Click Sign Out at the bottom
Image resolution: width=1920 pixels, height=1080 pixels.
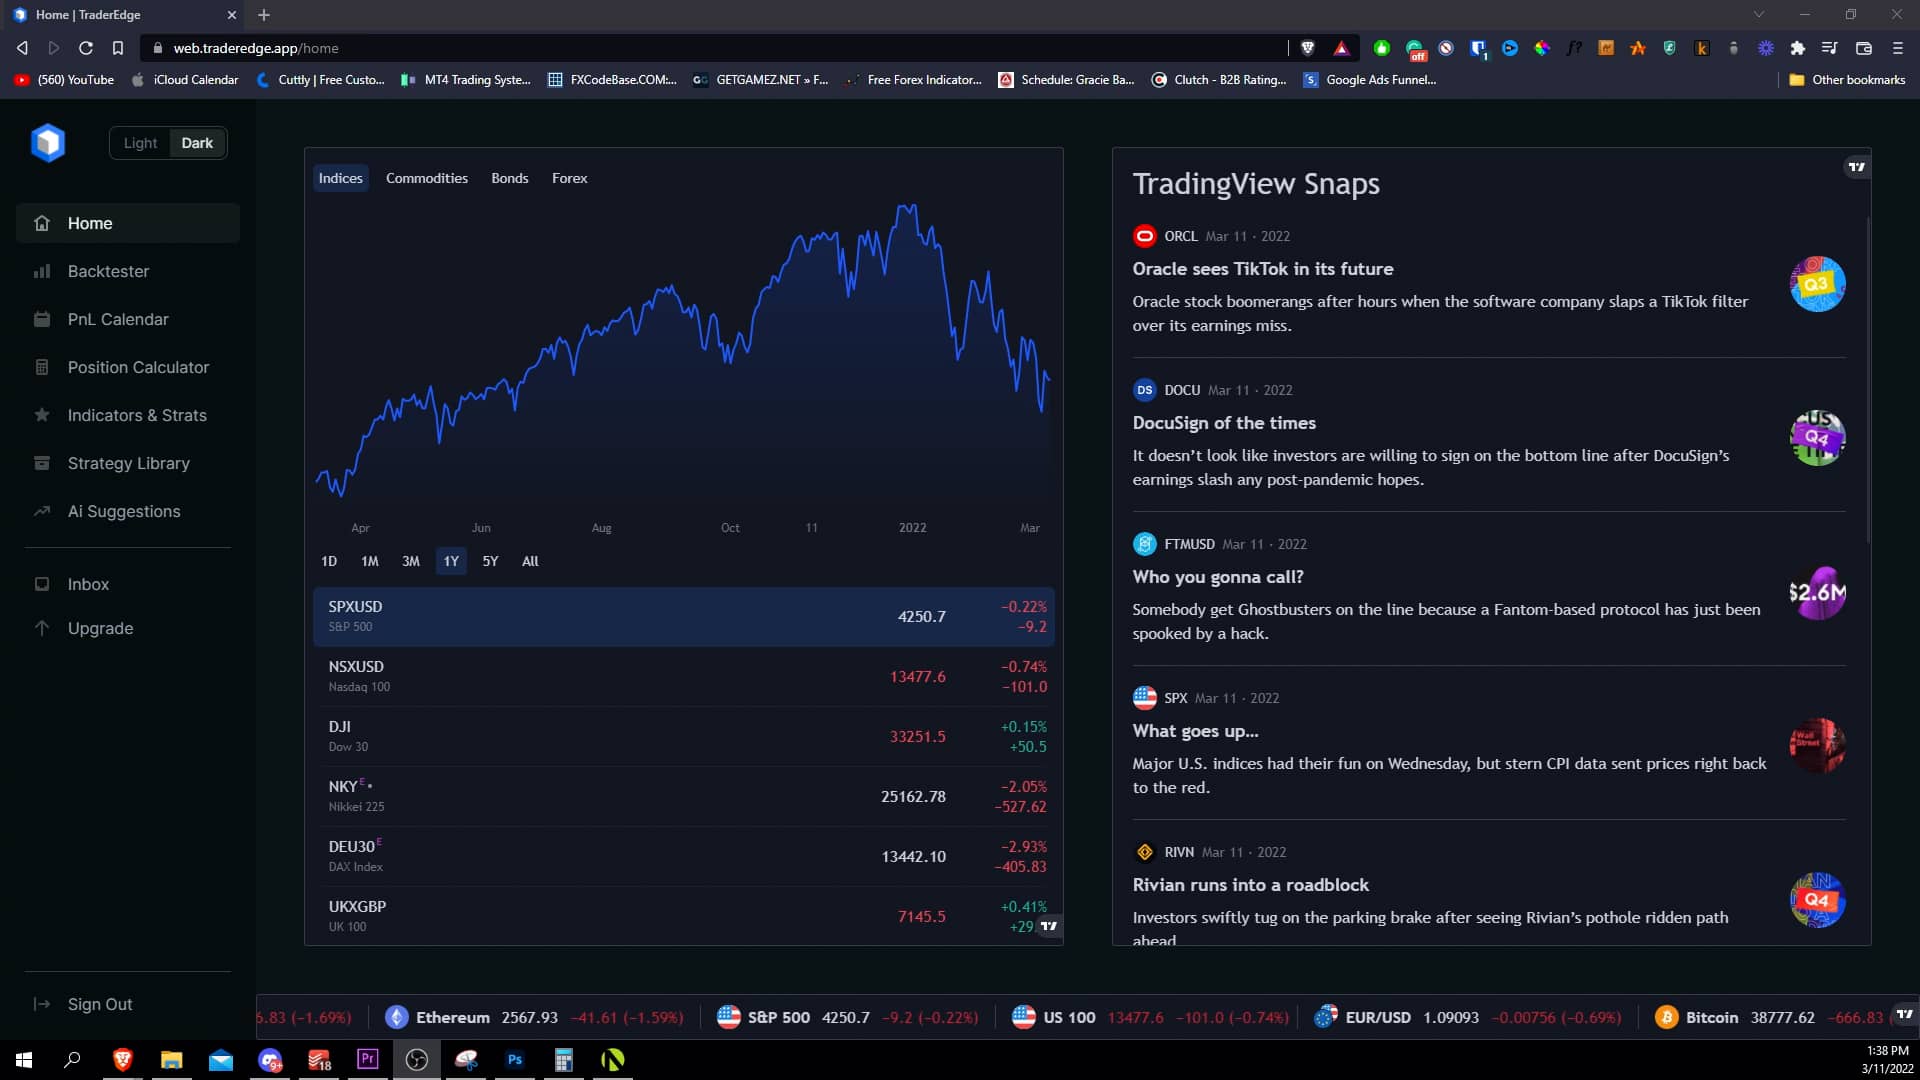pyautogui.click(x=98, y=1004)
